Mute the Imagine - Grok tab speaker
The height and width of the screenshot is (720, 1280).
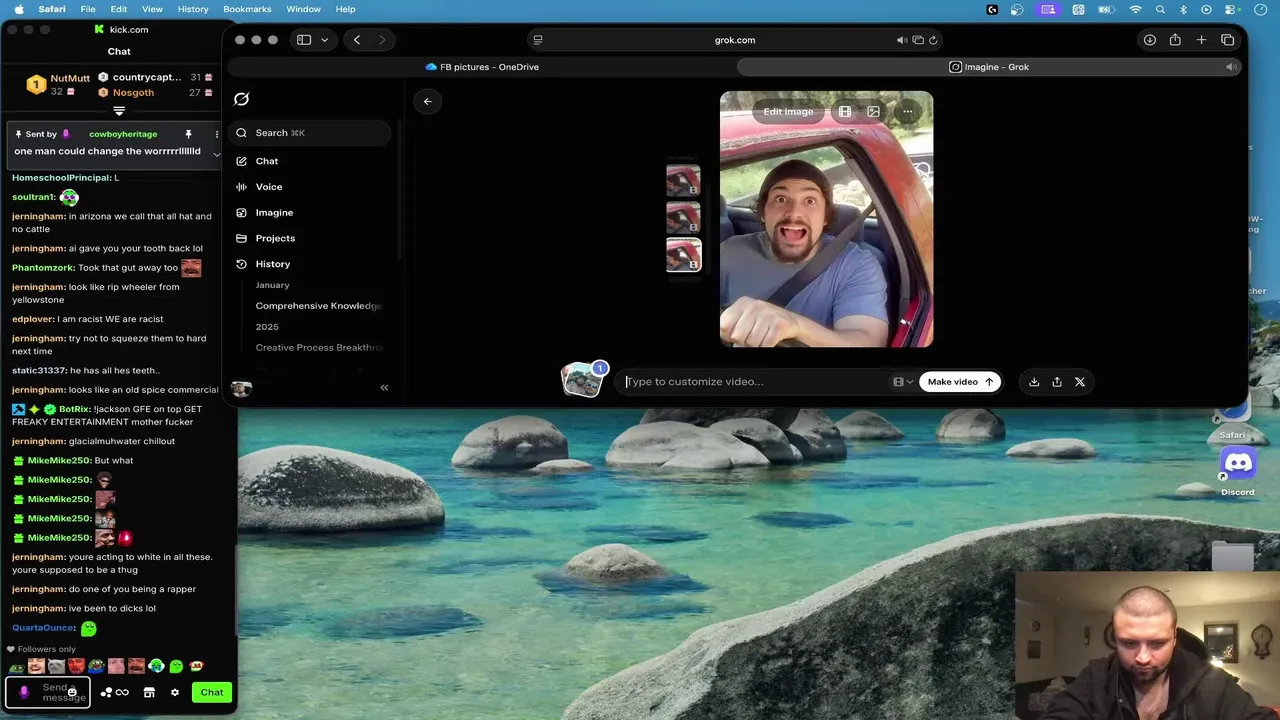[1231, 67]
